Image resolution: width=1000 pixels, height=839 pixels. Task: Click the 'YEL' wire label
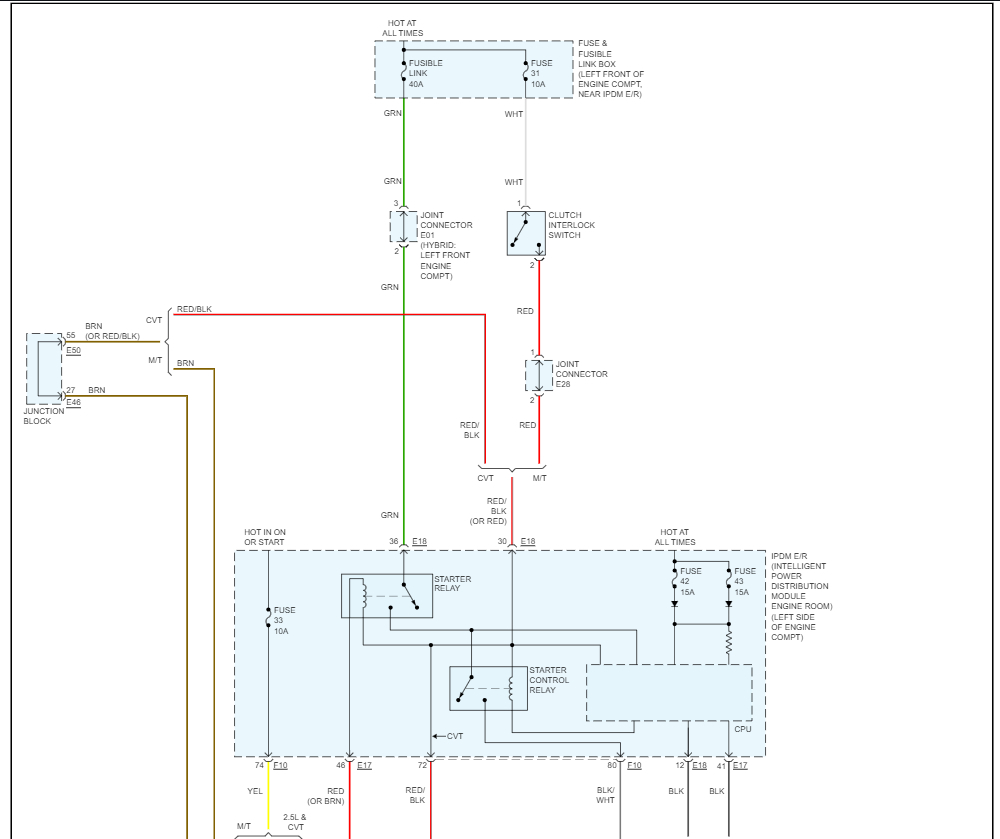(255, 791)
